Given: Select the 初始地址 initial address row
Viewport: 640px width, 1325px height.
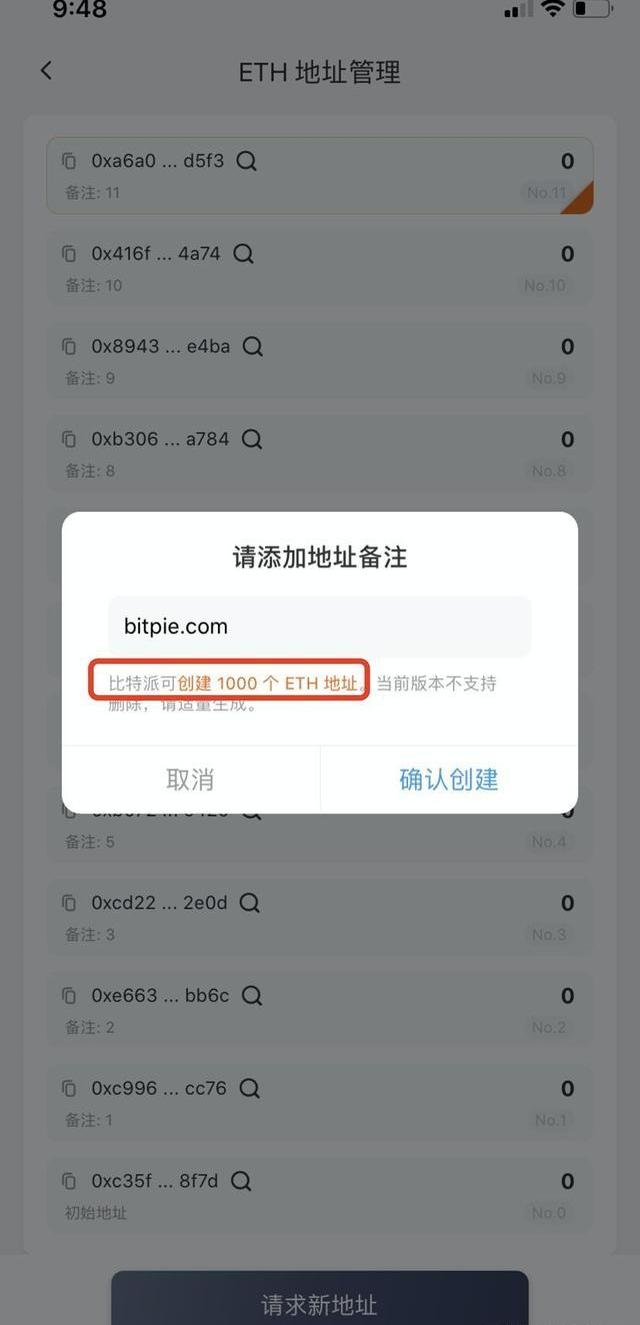Looking at the screenshot, I should pos(320,1196).
